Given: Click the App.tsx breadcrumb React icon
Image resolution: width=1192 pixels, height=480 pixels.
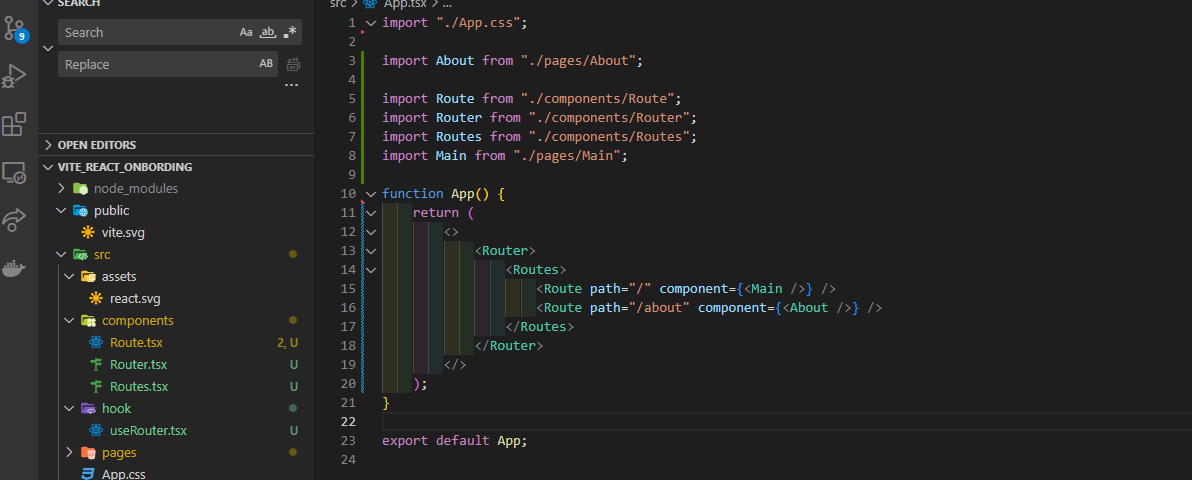Looking at the screenshot, I should pos(370,4).
